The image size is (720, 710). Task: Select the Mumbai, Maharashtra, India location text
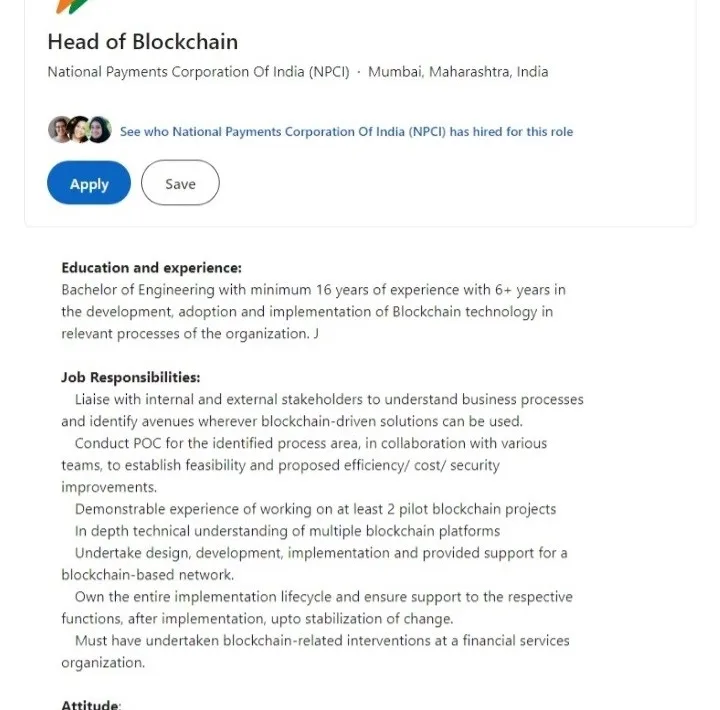pos(458,72)
